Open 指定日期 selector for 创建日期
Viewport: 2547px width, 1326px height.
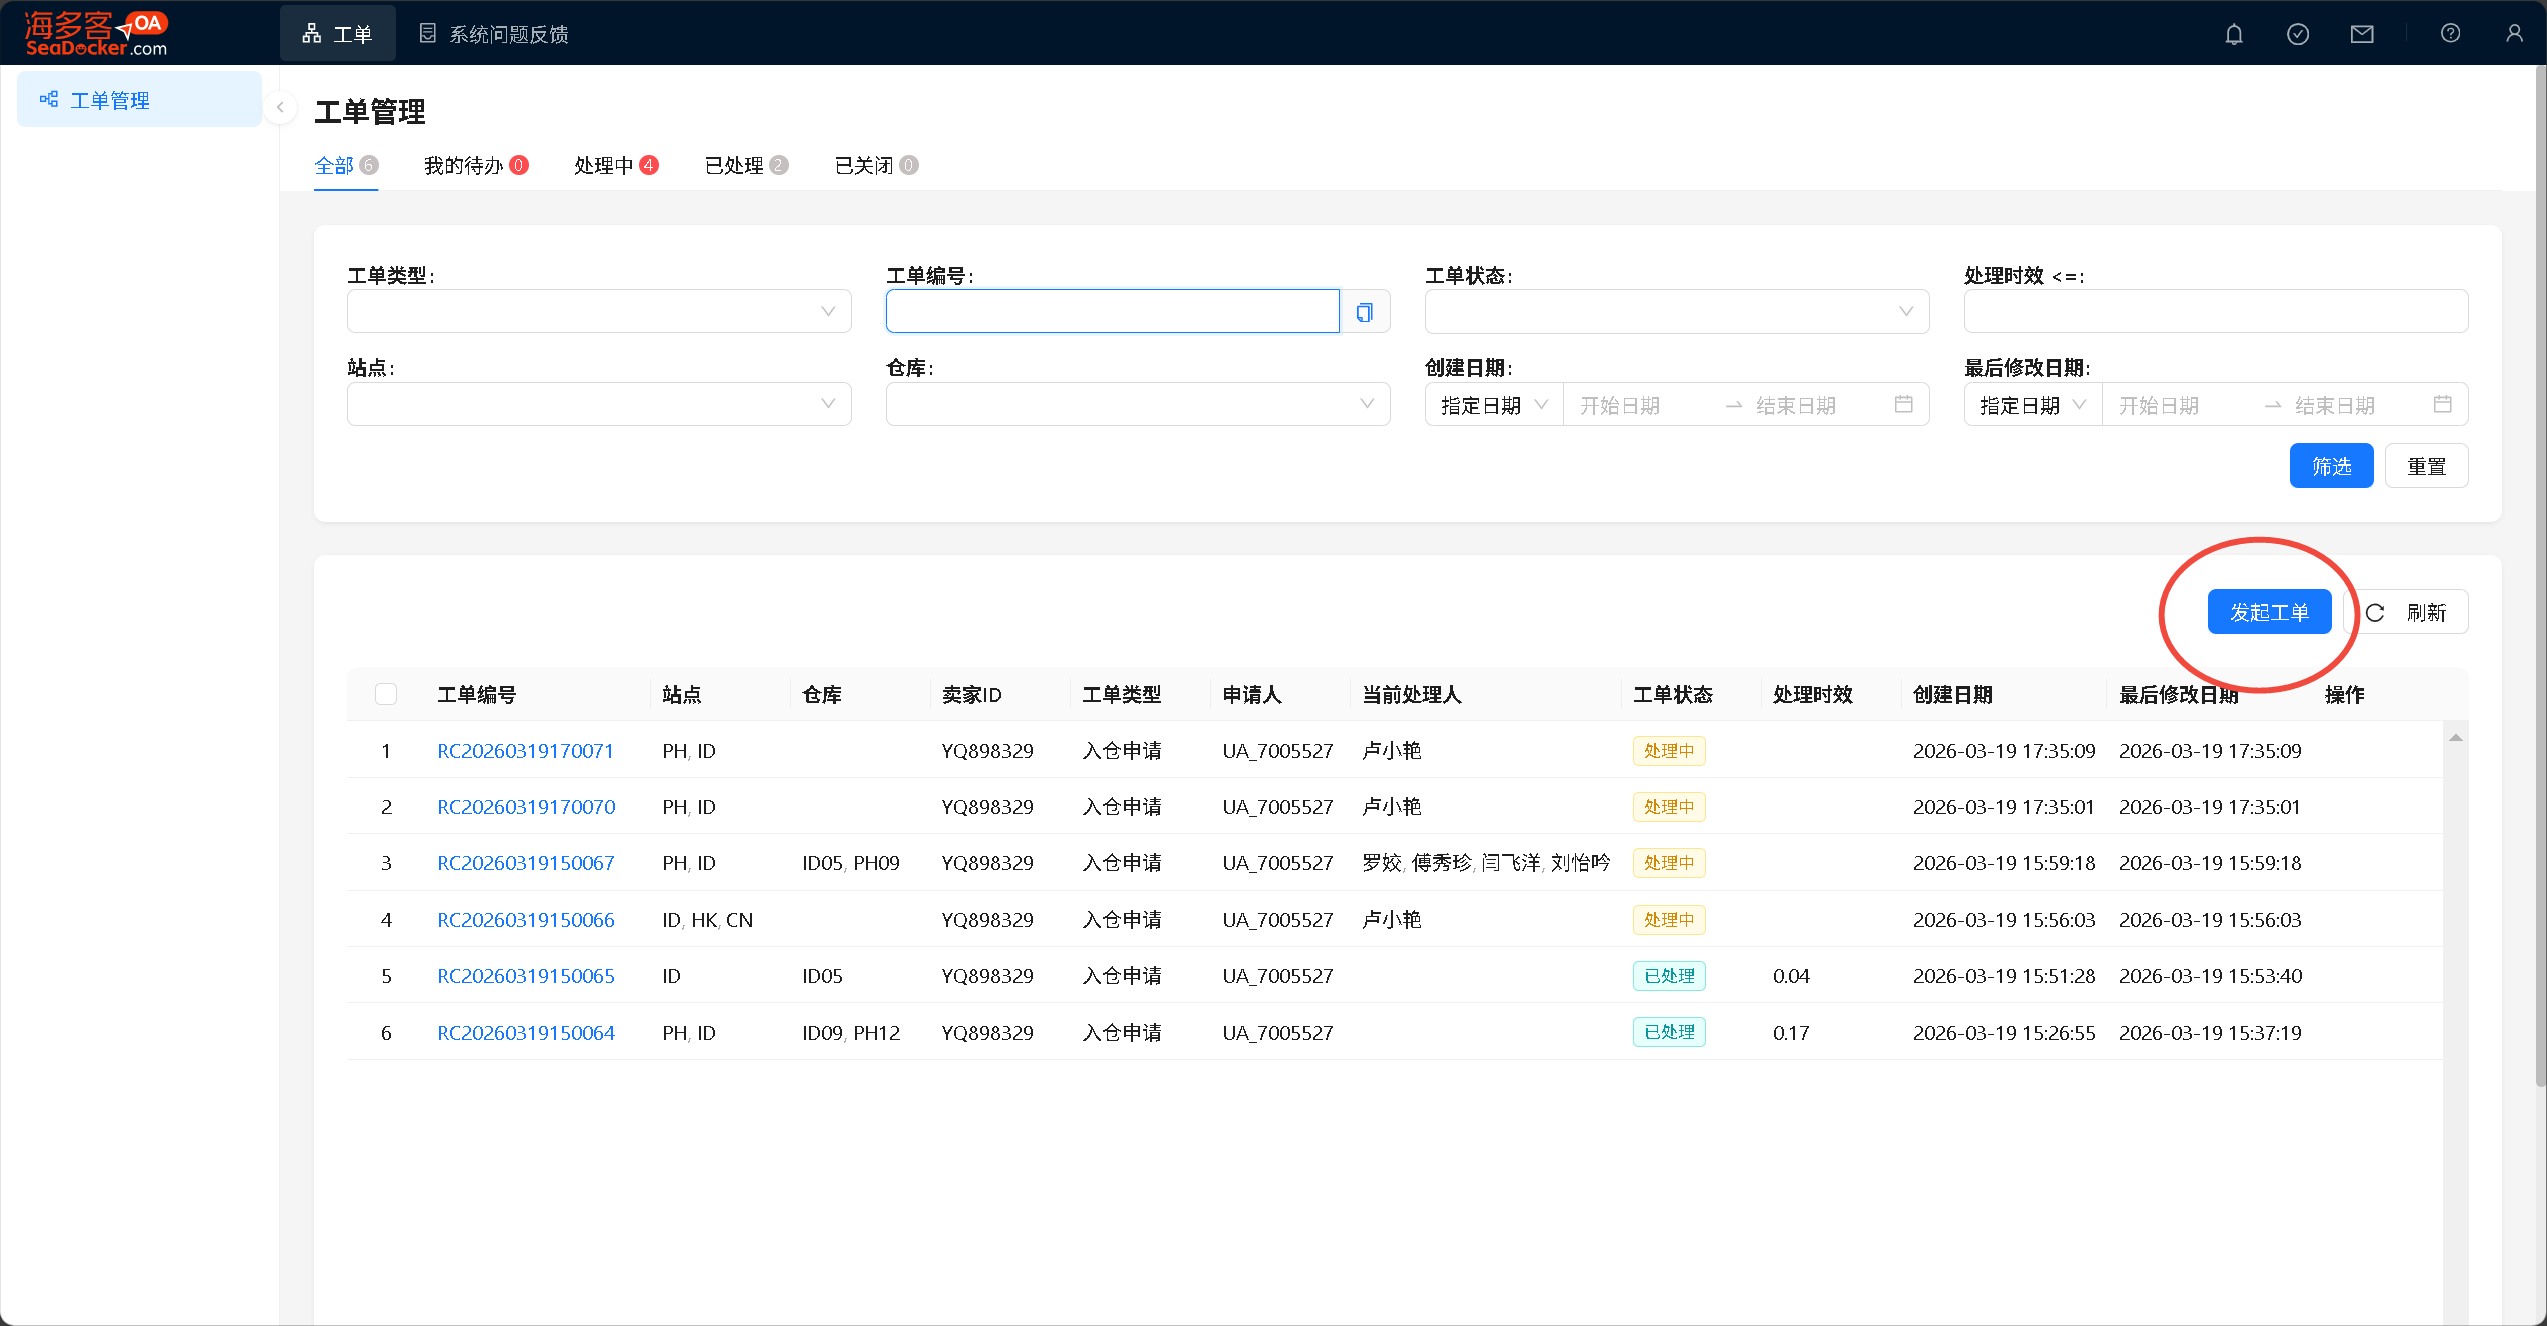click(x=1493, y=405)
